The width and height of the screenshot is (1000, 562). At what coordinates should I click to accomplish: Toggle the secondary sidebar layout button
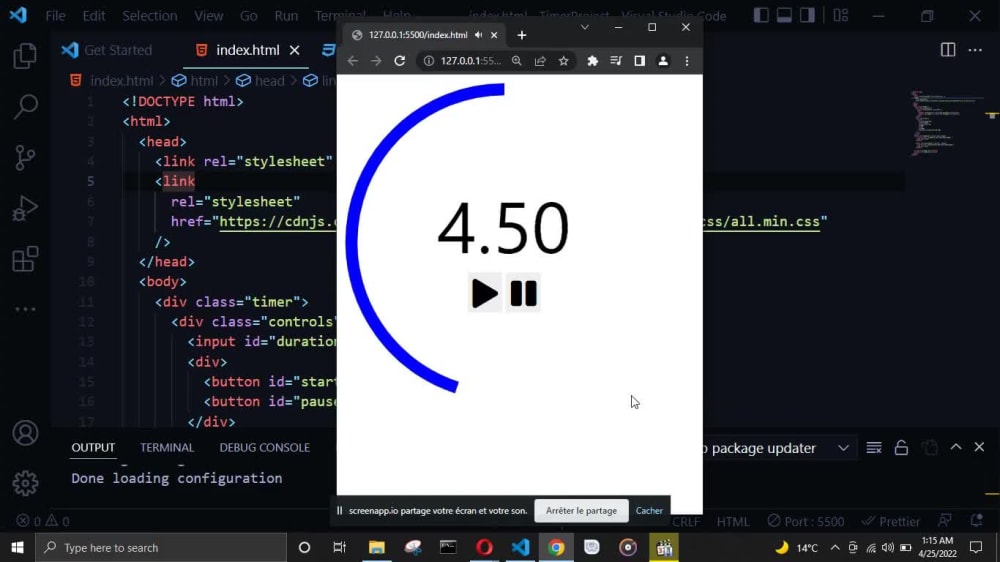tap(807, 15)
